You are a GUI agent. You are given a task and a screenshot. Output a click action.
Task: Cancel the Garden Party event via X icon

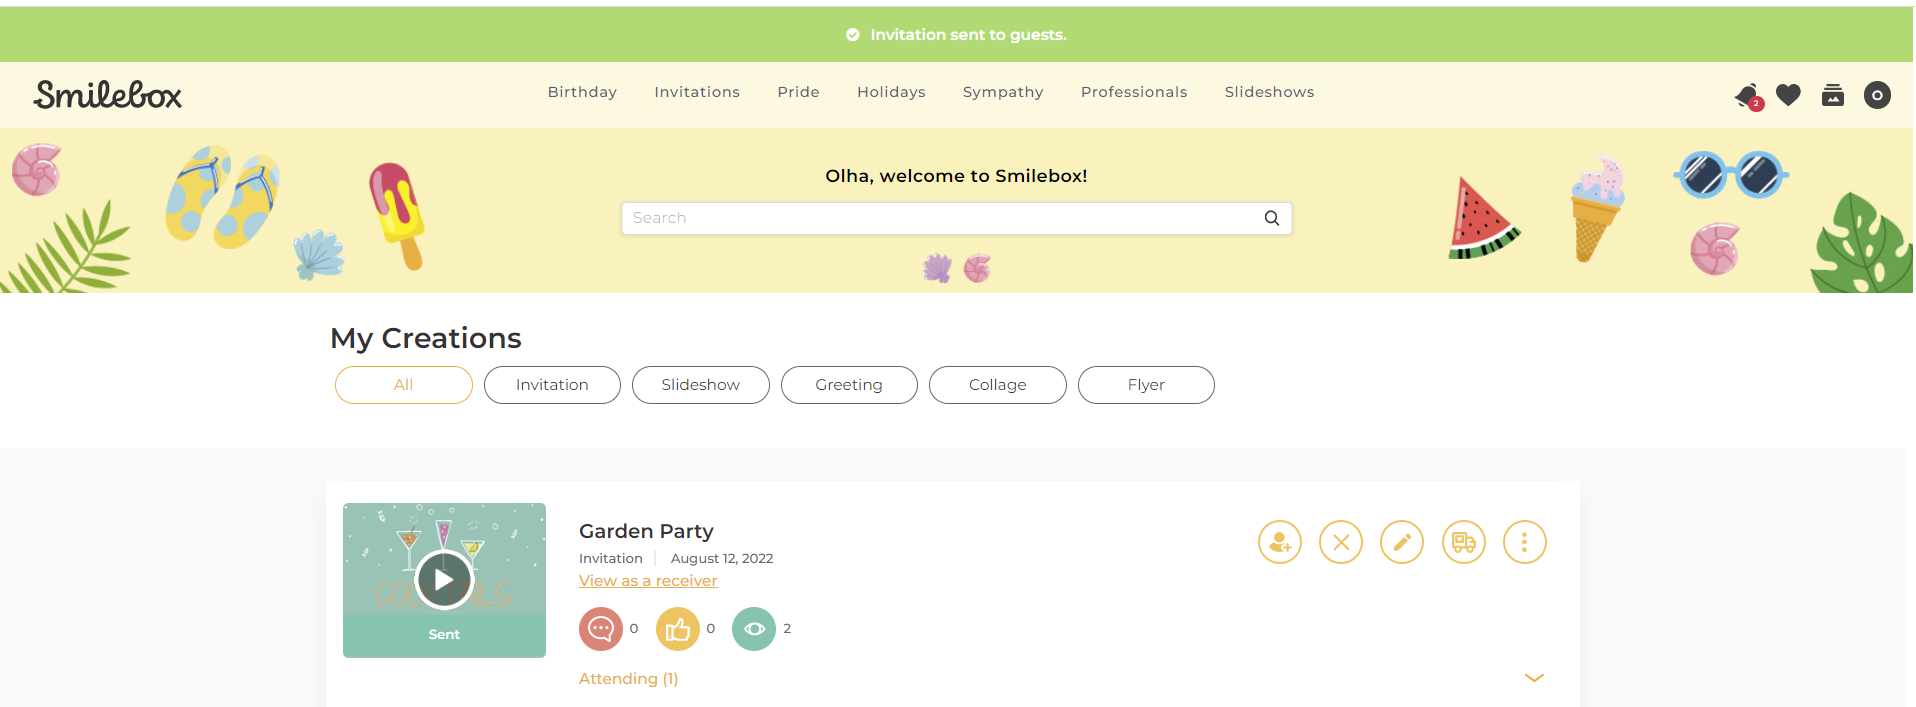tap(1341, 542)
